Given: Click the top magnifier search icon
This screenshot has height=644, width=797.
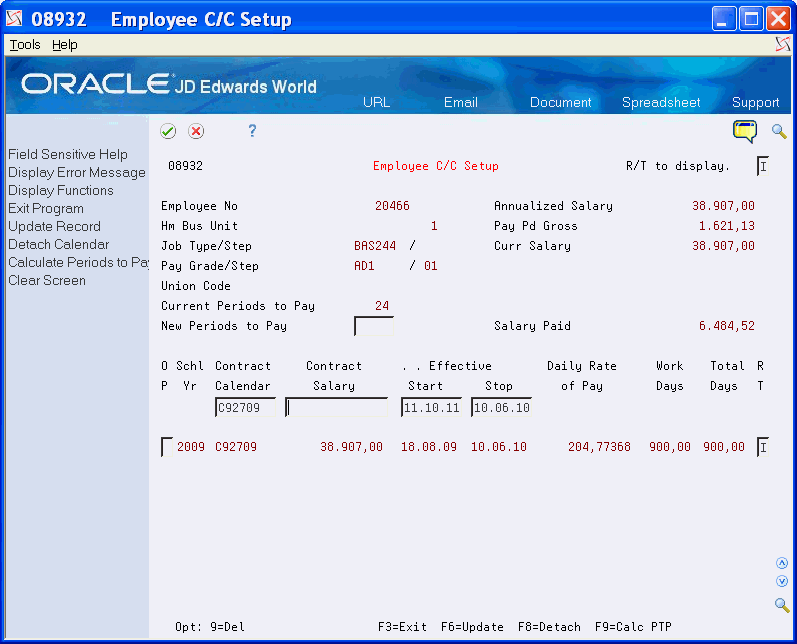Looking at the screenshot, I should click(779, 131).
